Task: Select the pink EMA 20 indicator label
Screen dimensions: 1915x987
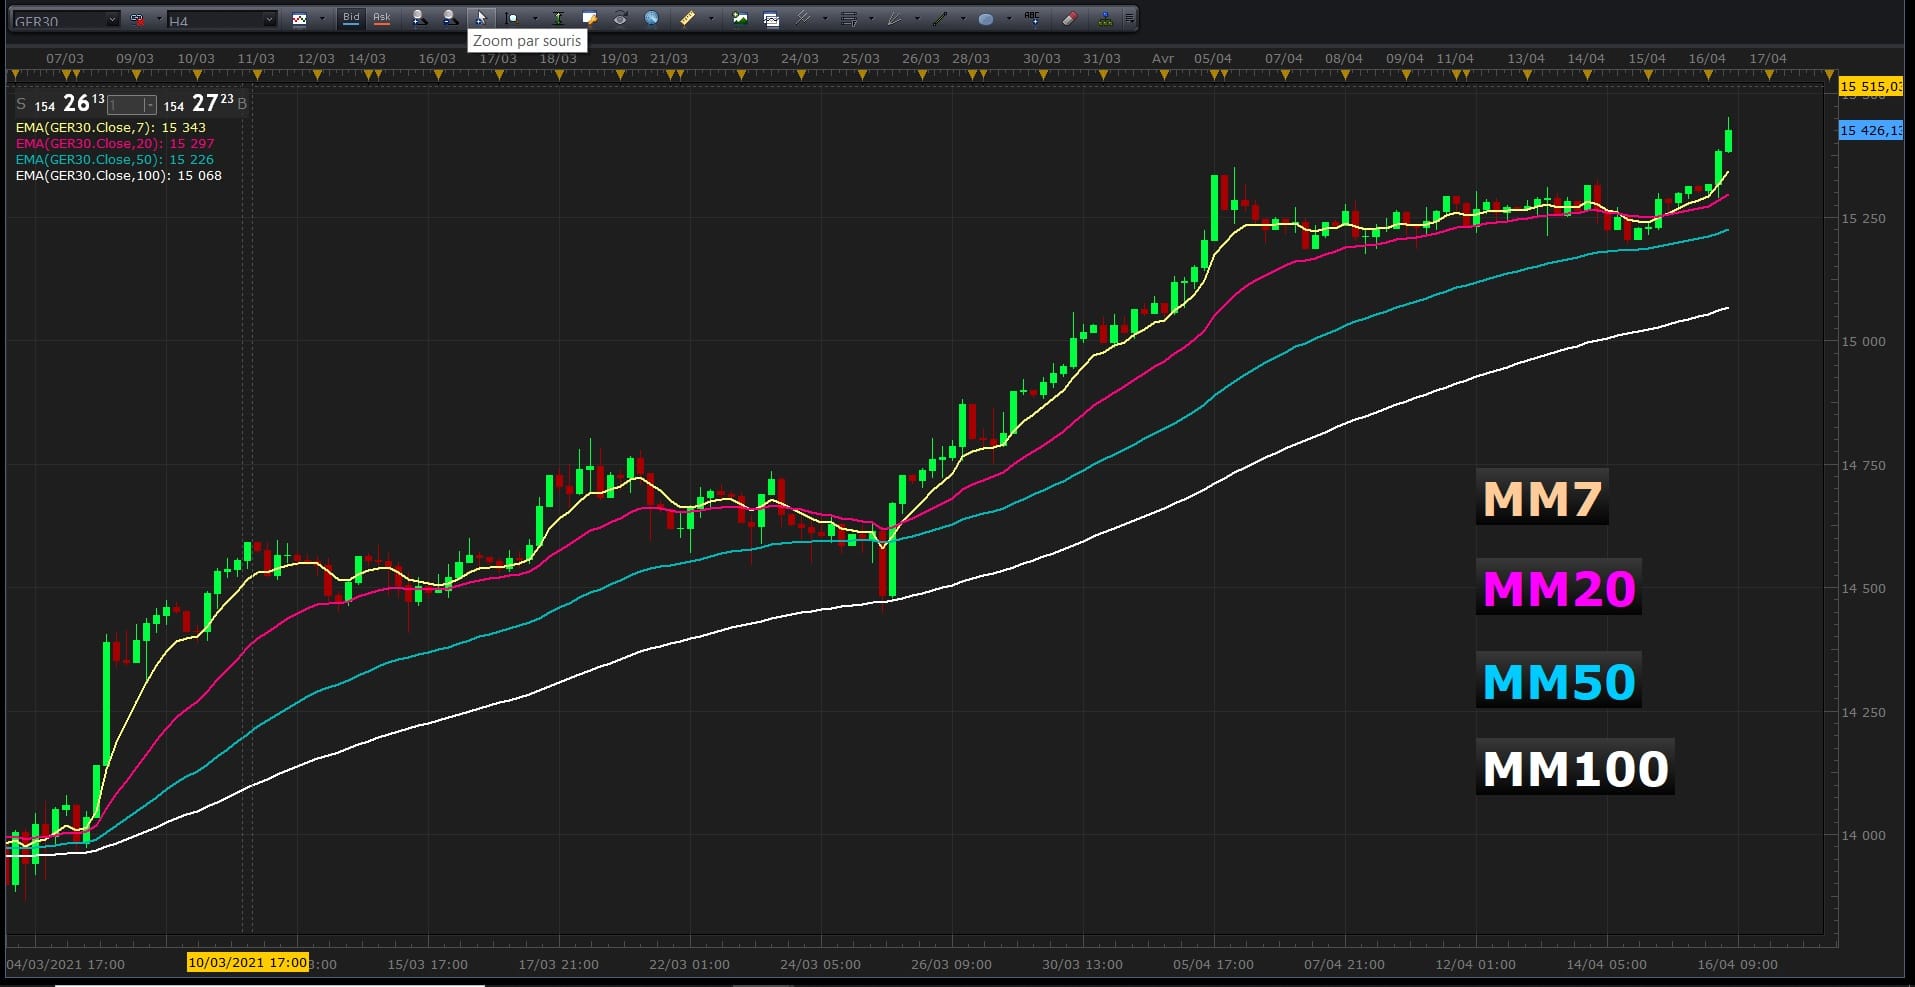Action: 115,144
